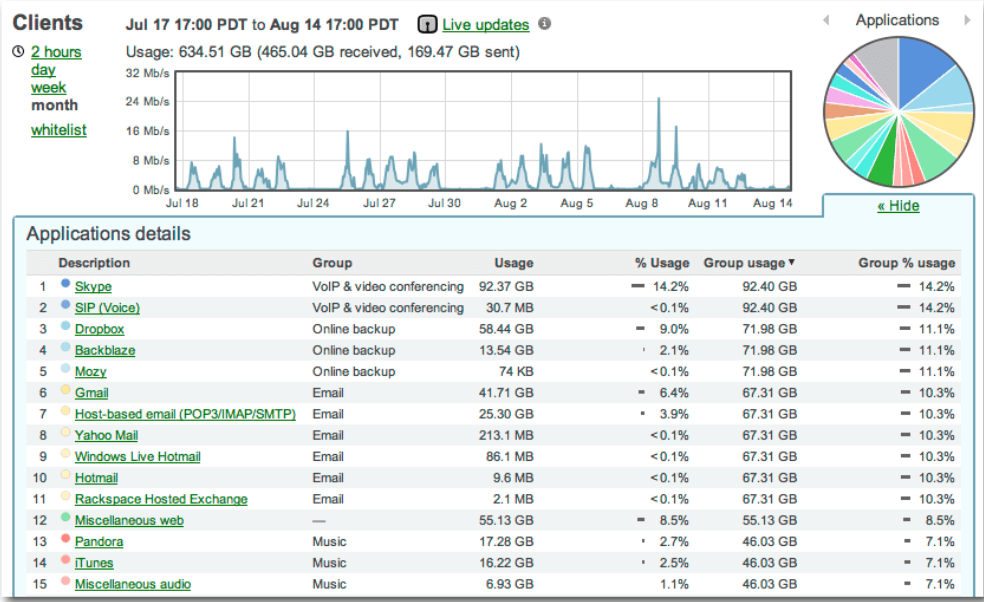Click the color dot beside Yahoo Mail
The height and width of the screenshot is (602, 984).
pos(65,432)
